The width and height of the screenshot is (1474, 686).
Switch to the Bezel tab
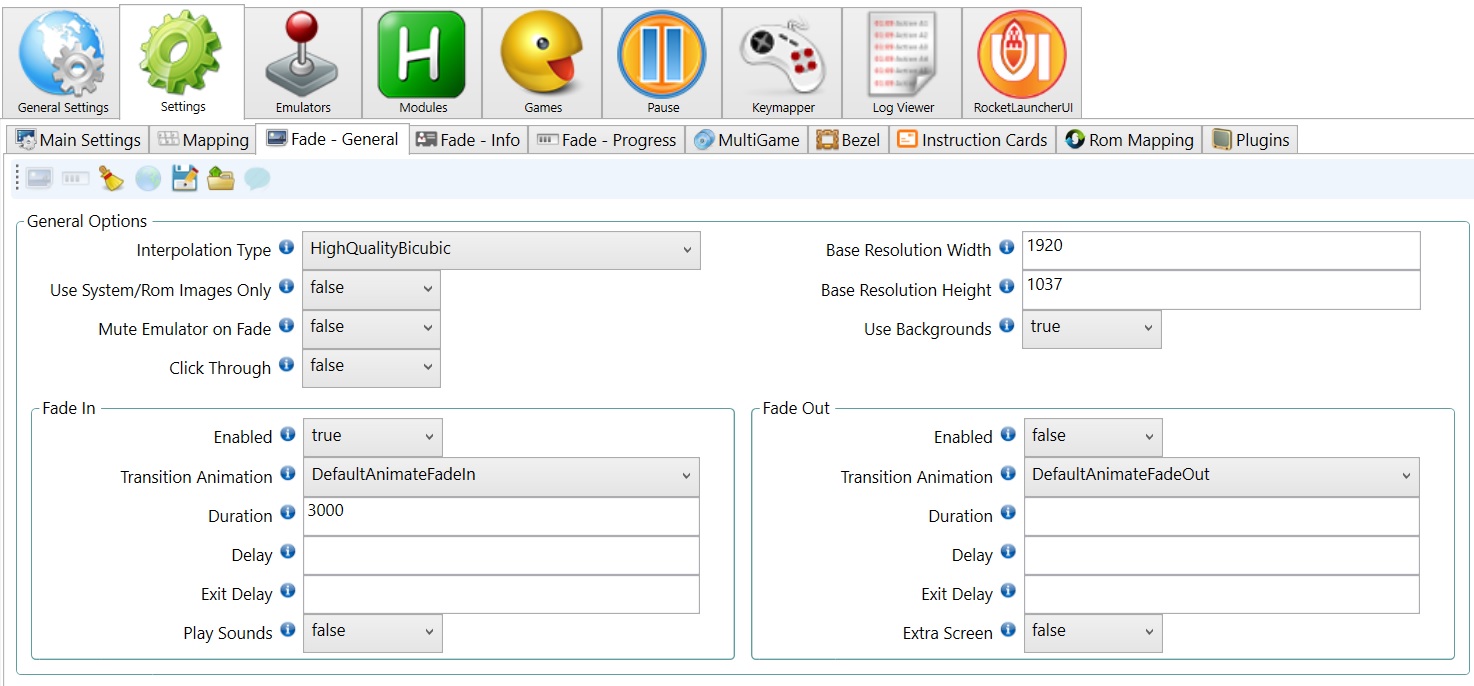tap(849, 140)
